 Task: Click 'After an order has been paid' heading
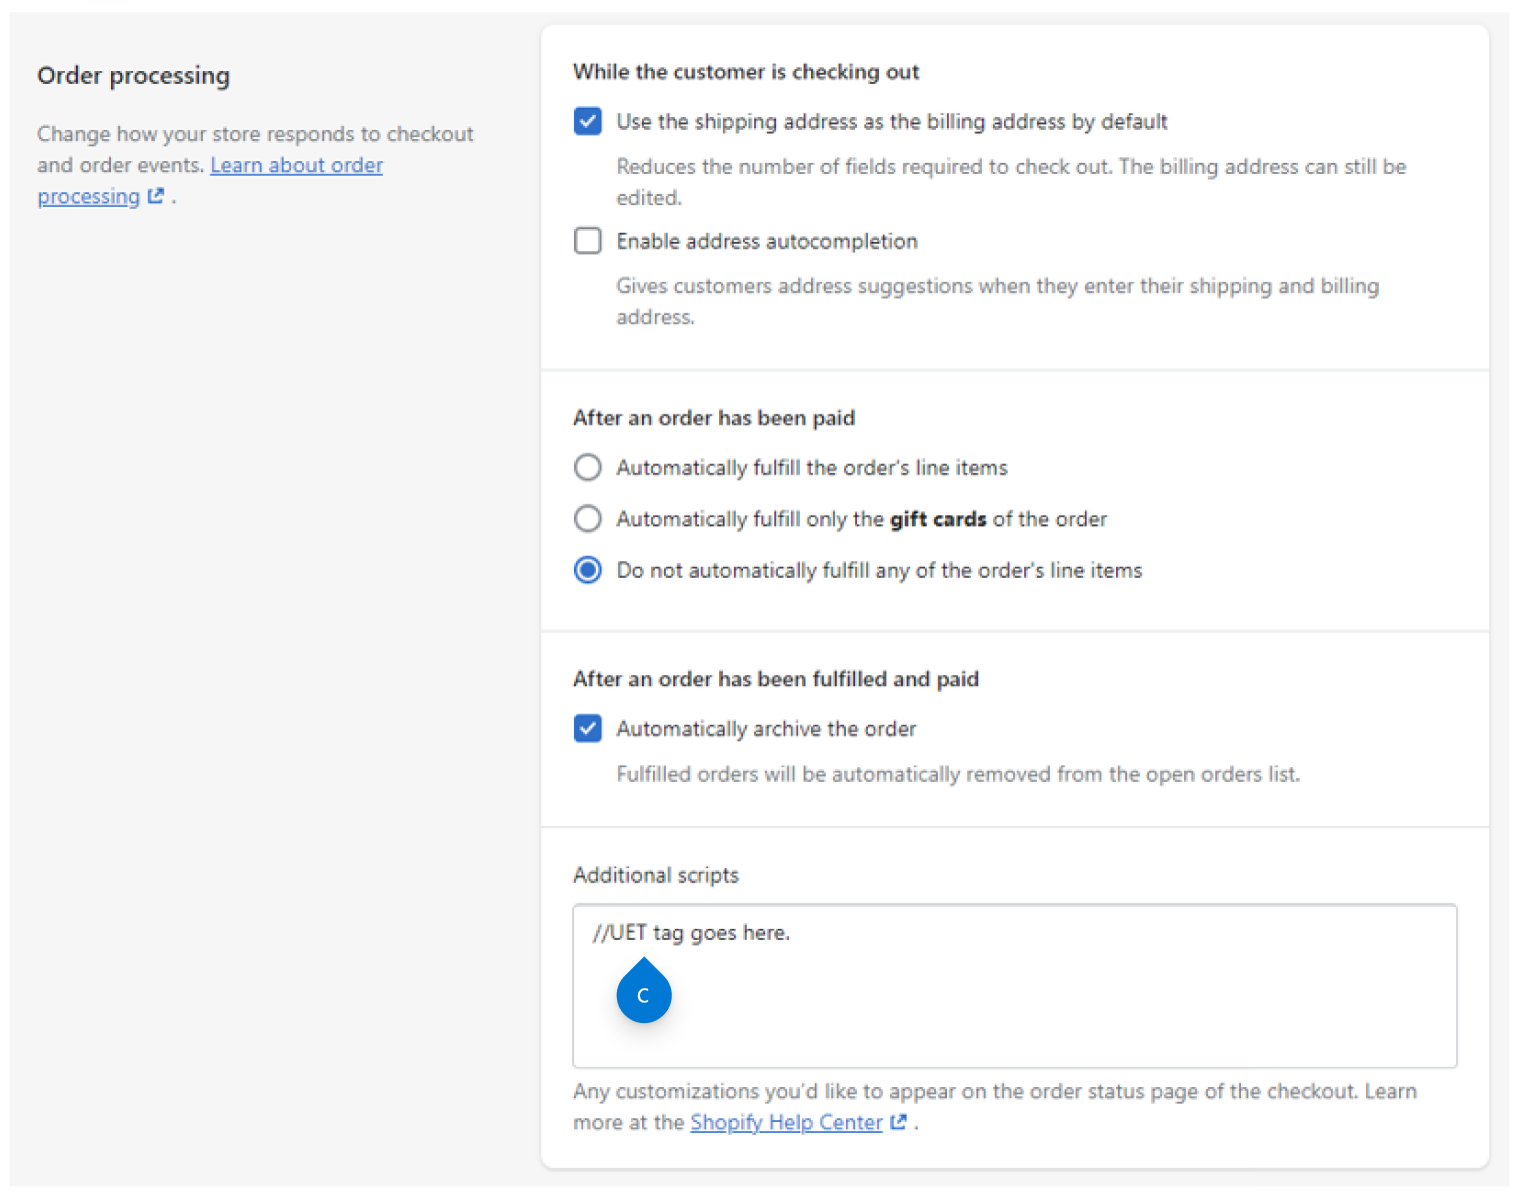[714, 418]
